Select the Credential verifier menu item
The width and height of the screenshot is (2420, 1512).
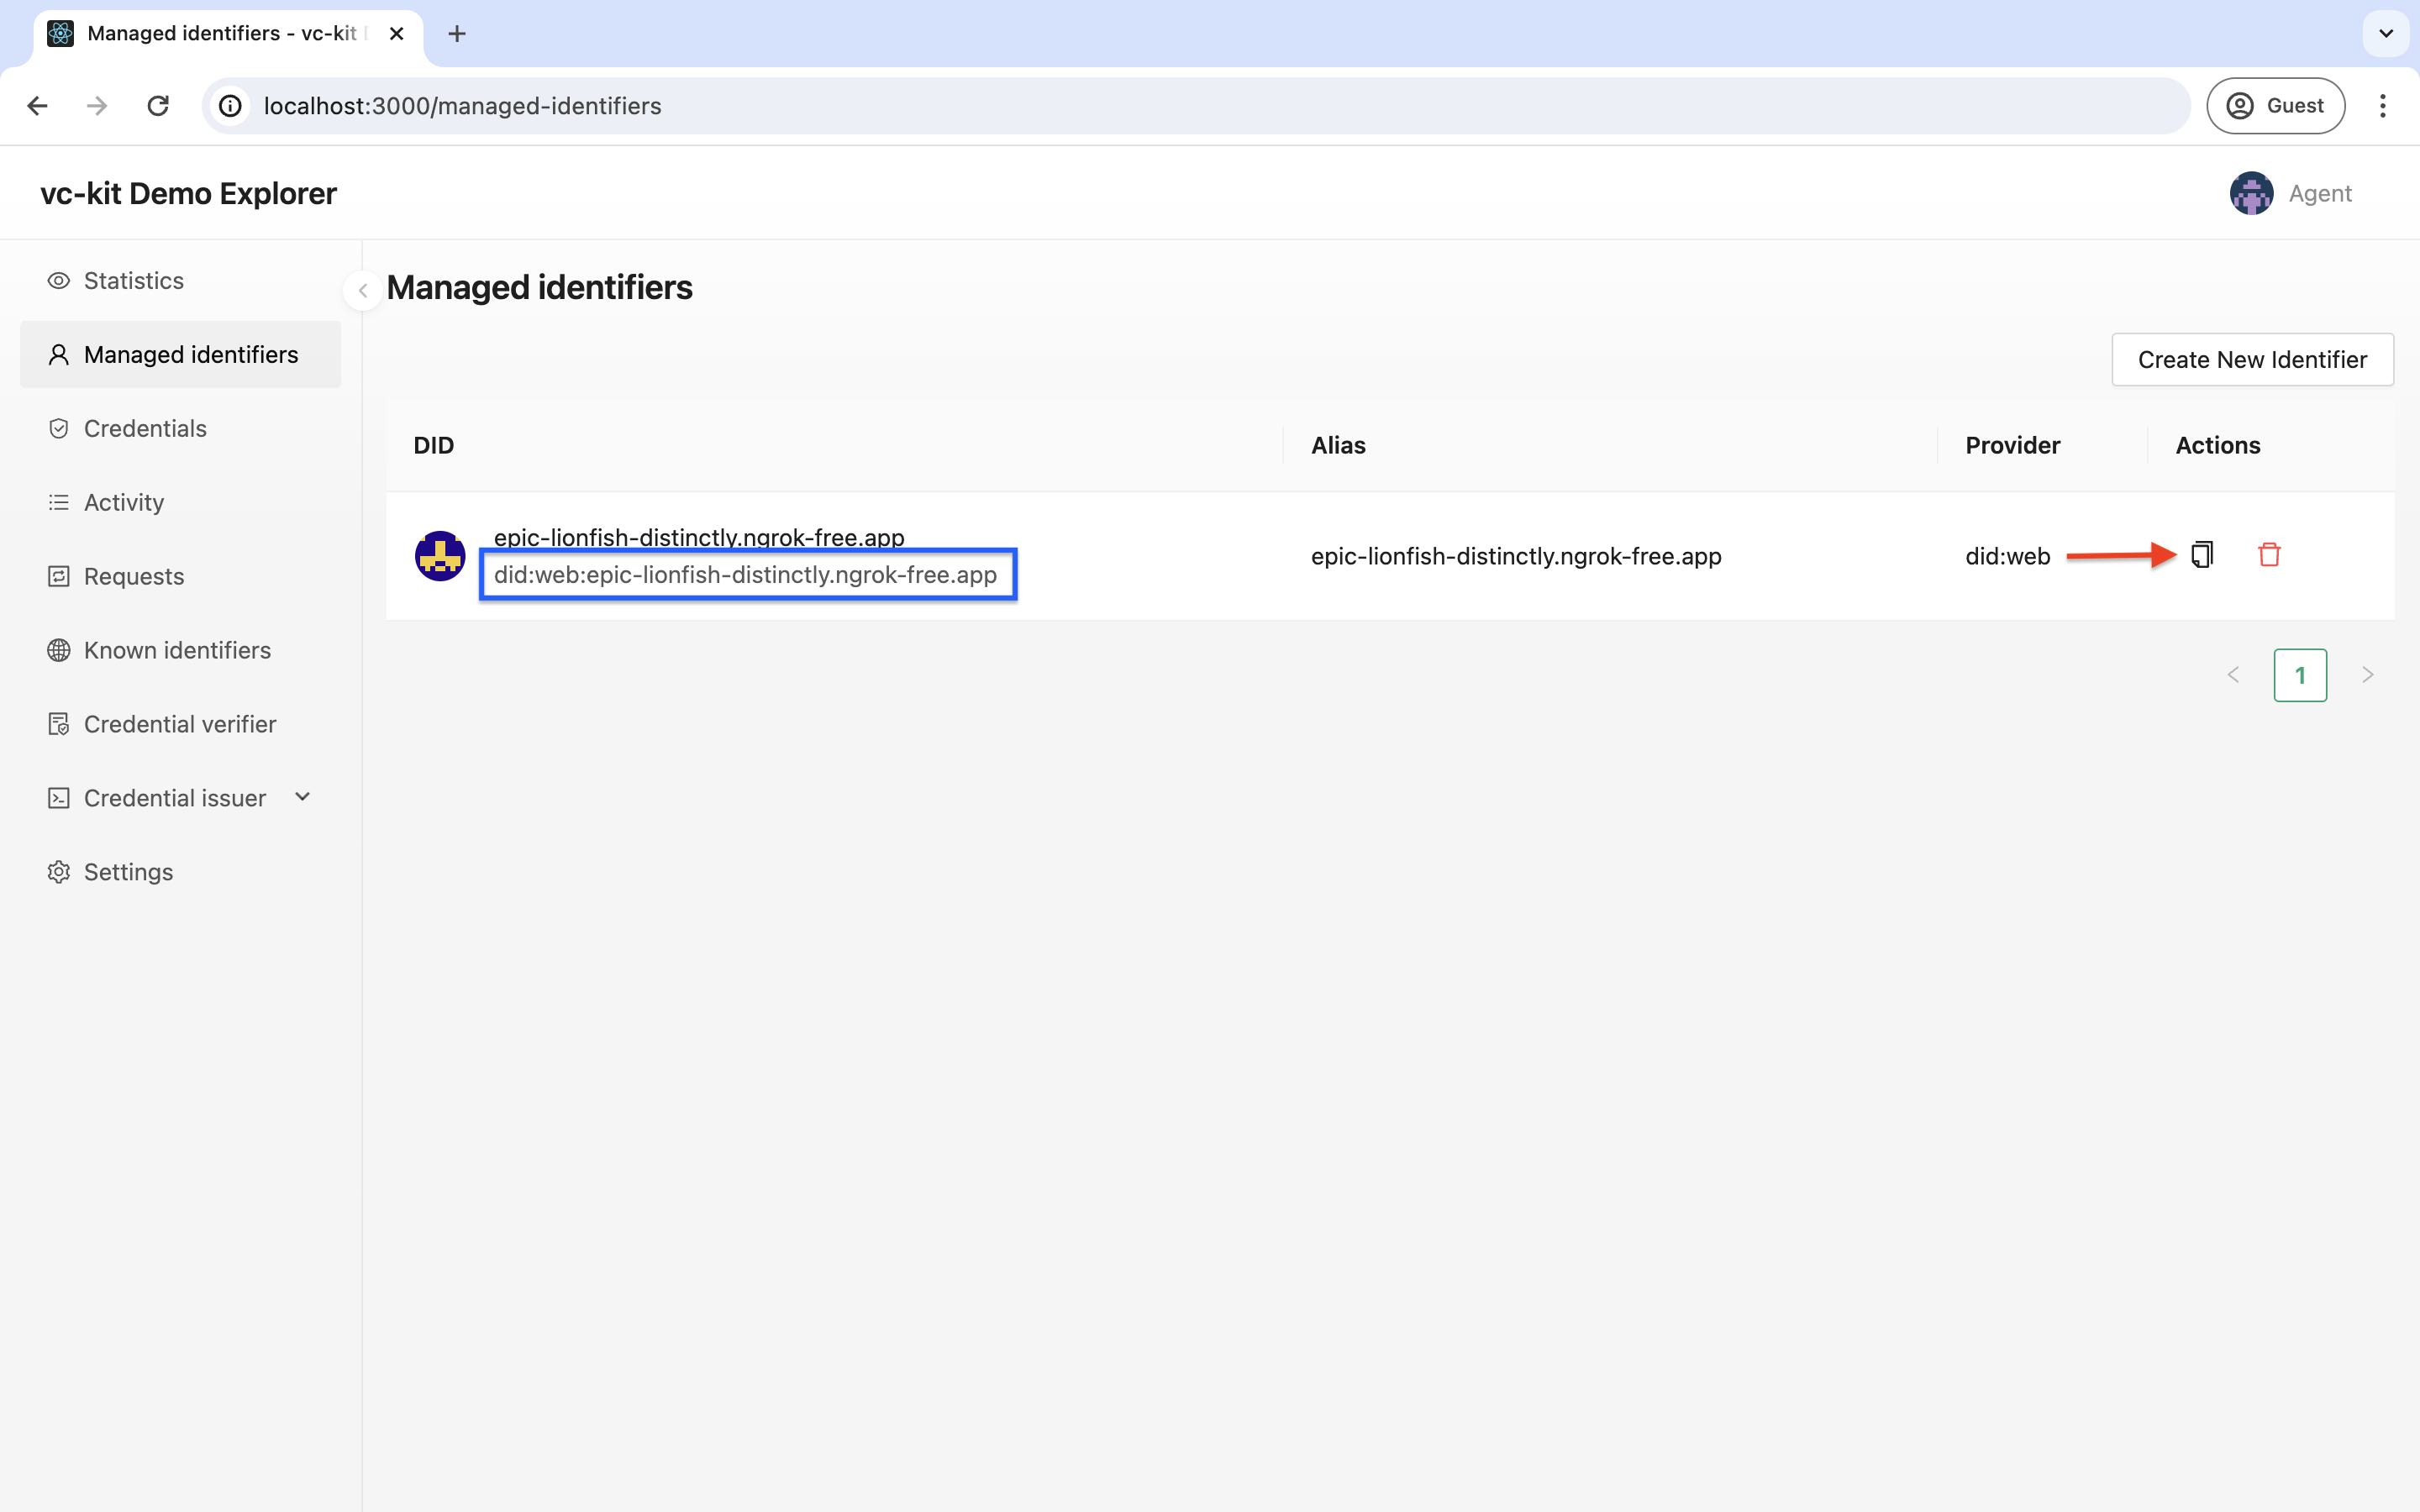(180, 723)
